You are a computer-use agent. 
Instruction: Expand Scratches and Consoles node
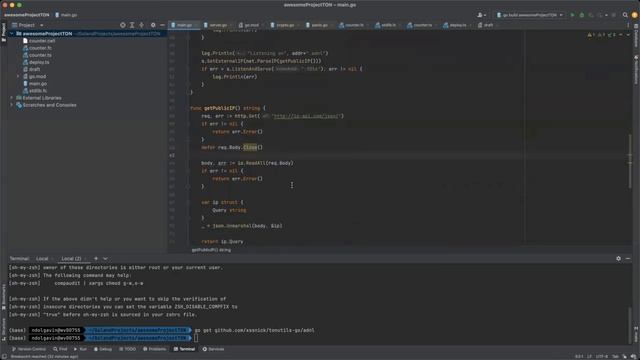coord(12,105)
